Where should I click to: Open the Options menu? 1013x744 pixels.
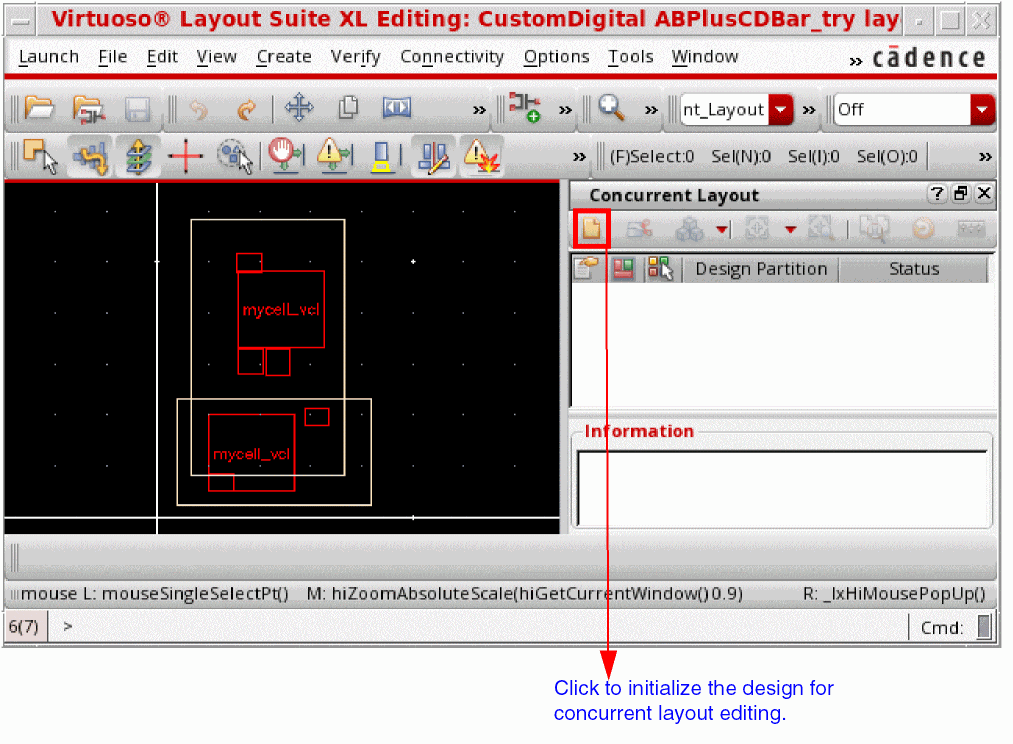556,57
